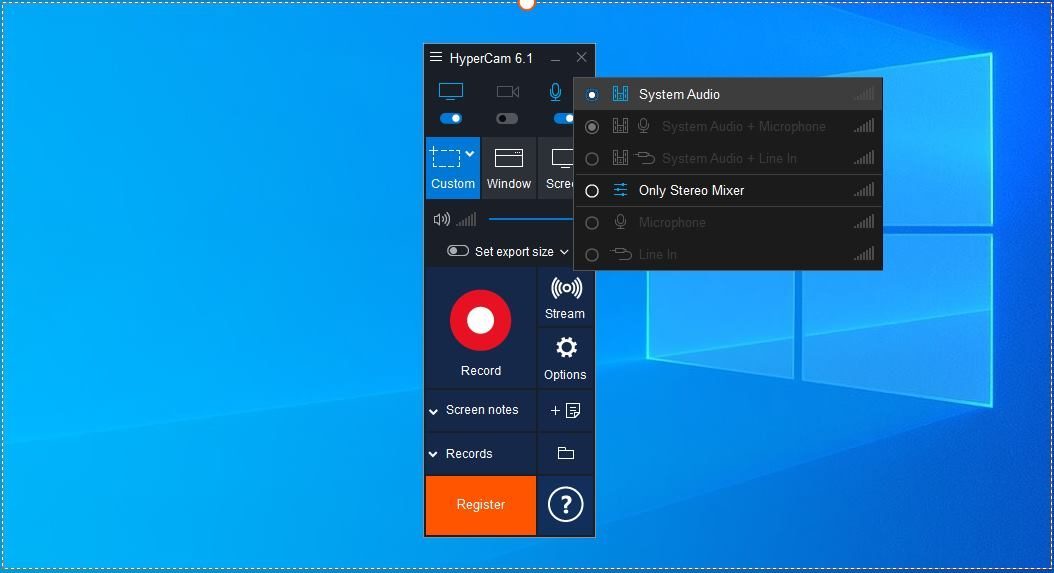1054x573 pixels.
Task: Click the screen capture monitor icon
Action: [450, 91]
